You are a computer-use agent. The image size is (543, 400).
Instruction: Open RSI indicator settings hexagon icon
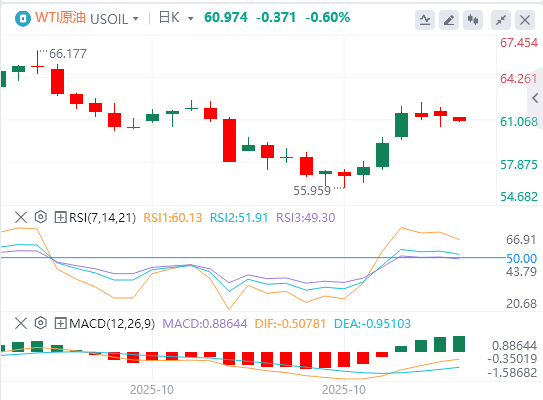[41, 217]
